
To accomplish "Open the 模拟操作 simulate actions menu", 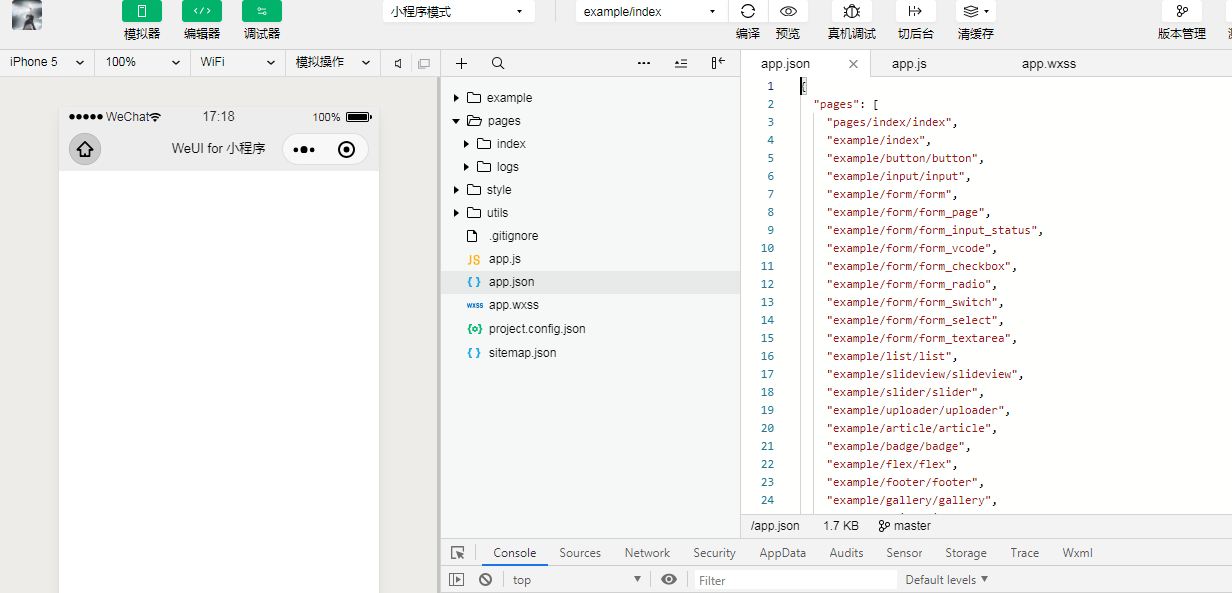I will (332, 62).
